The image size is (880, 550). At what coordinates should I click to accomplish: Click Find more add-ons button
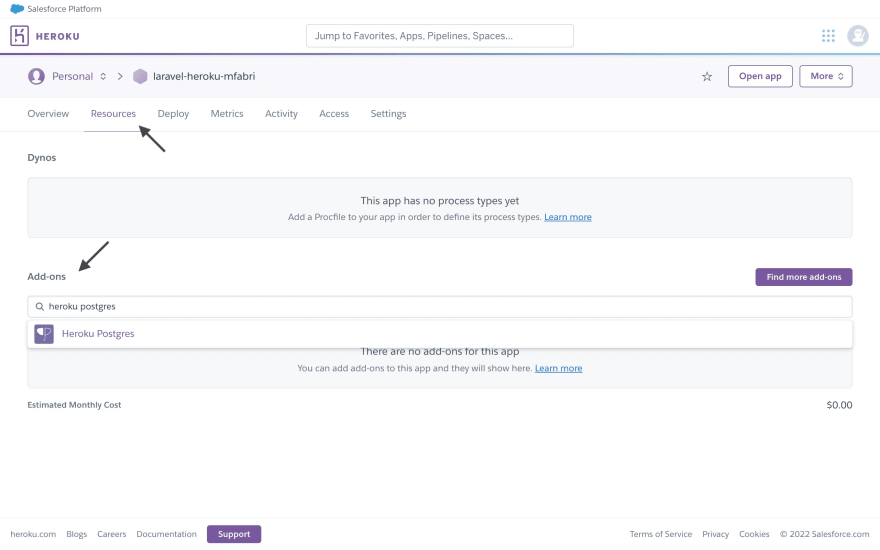(x=804, y=277)
